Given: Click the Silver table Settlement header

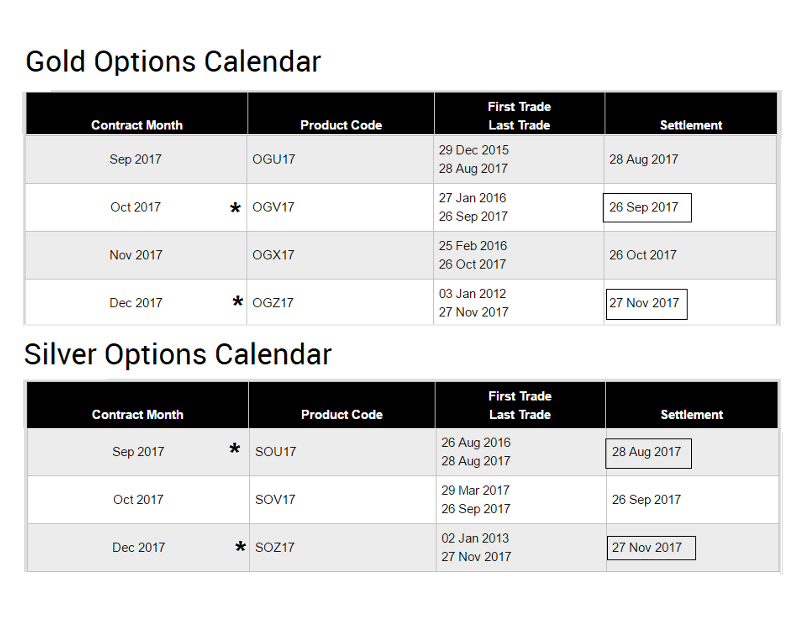Looking at the screenshot, I should point(691,414).
